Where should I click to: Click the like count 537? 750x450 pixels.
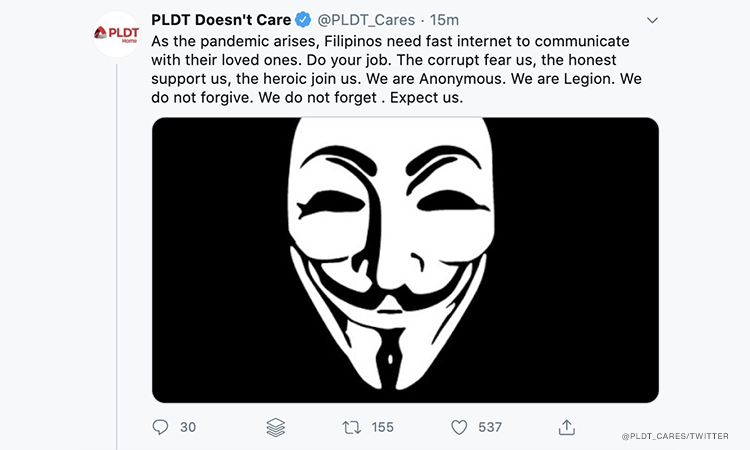point(490,427)
